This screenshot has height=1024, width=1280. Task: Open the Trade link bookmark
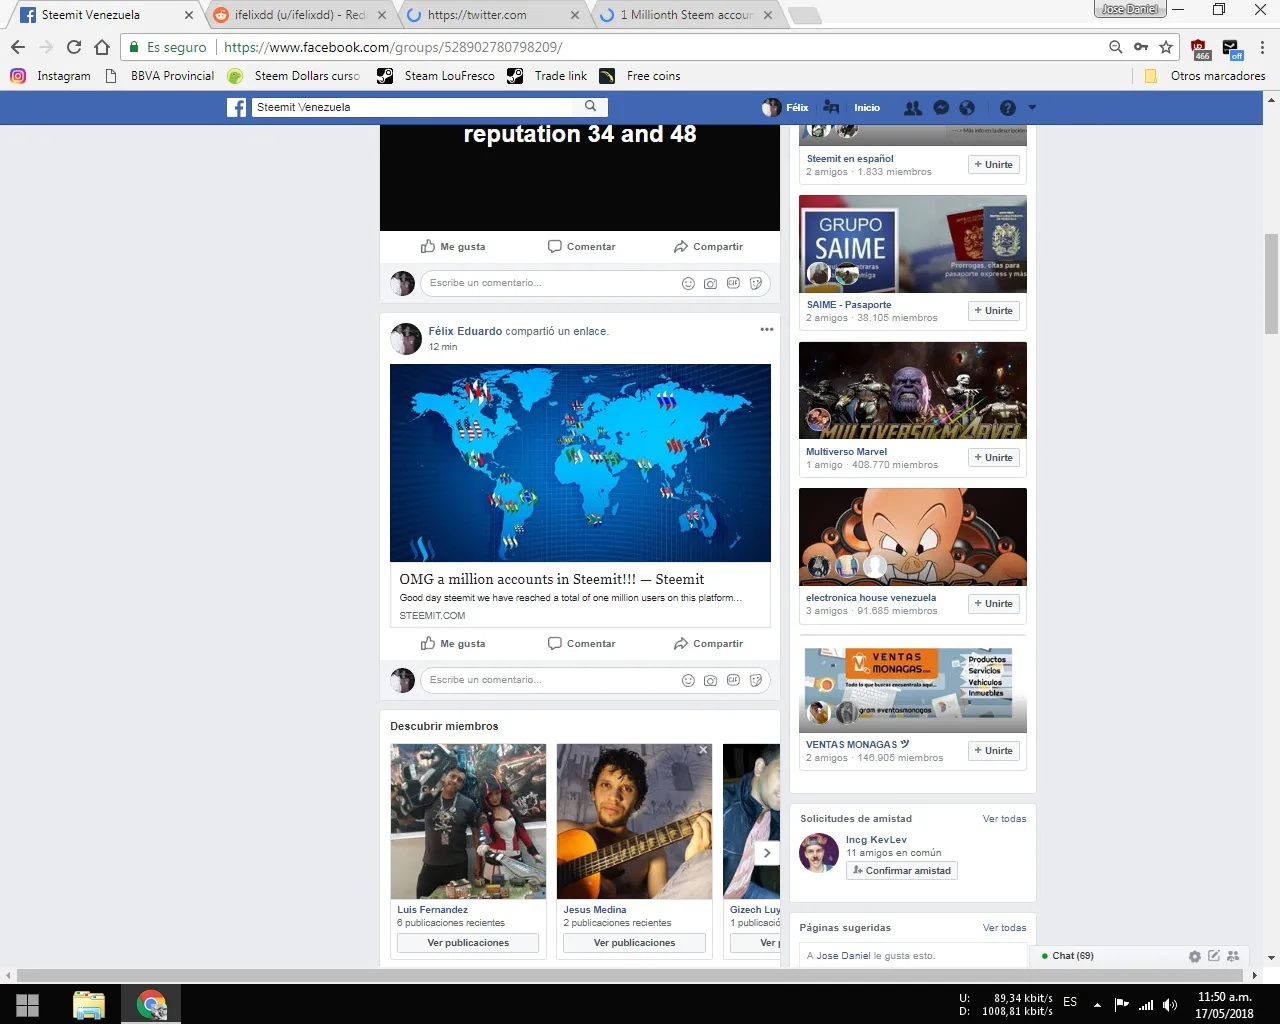coord(547,76)
